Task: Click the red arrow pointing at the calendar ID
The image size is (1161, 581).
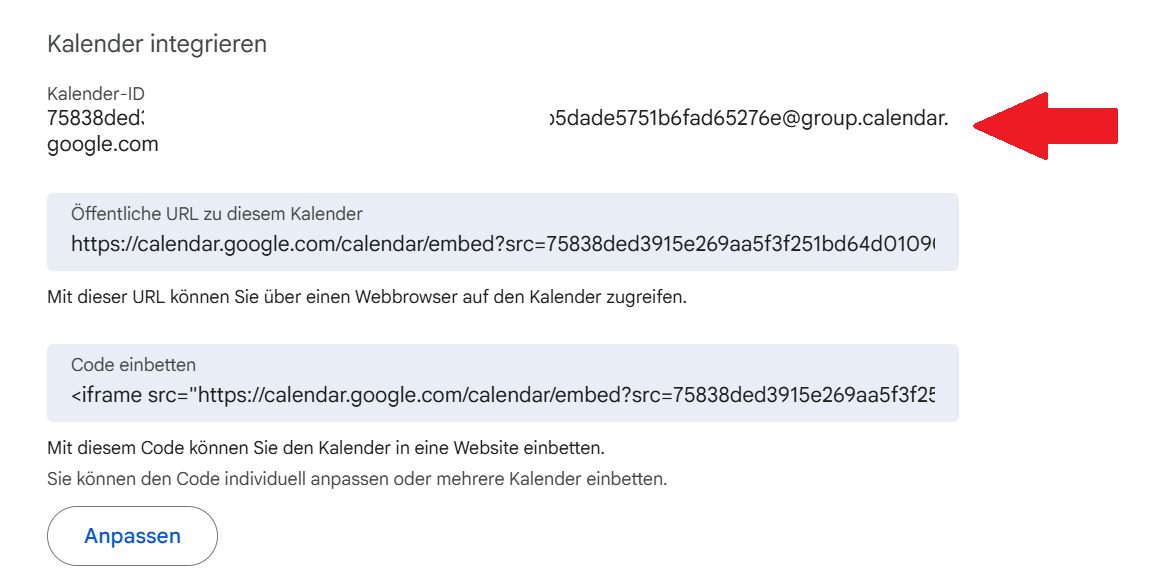Action: click(x=1045, y=125)
